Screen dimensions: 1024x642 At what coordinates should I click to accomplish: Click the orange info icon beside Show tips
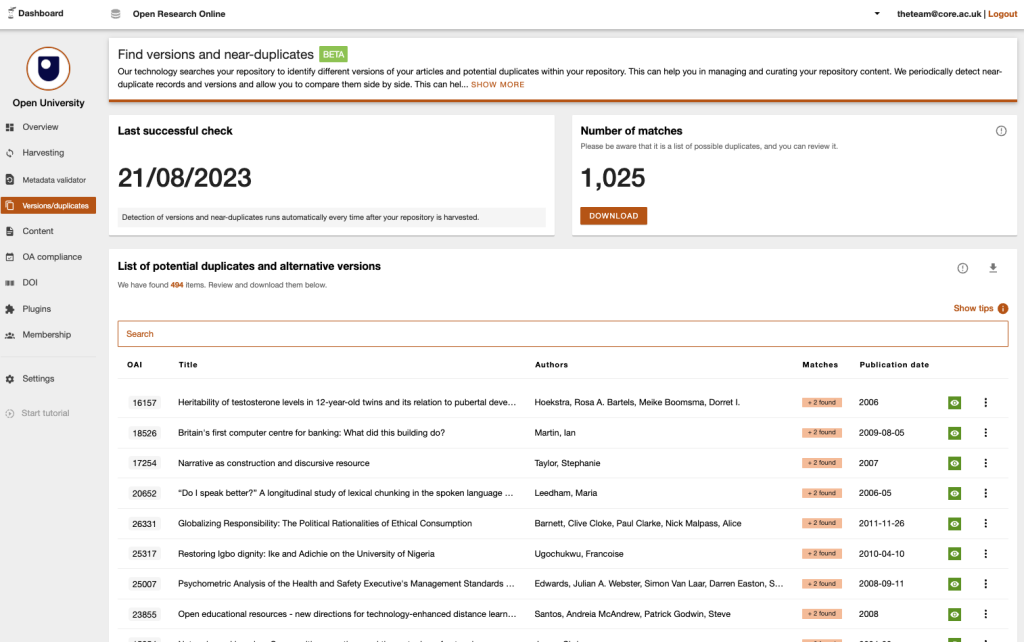click(1002, 309)
